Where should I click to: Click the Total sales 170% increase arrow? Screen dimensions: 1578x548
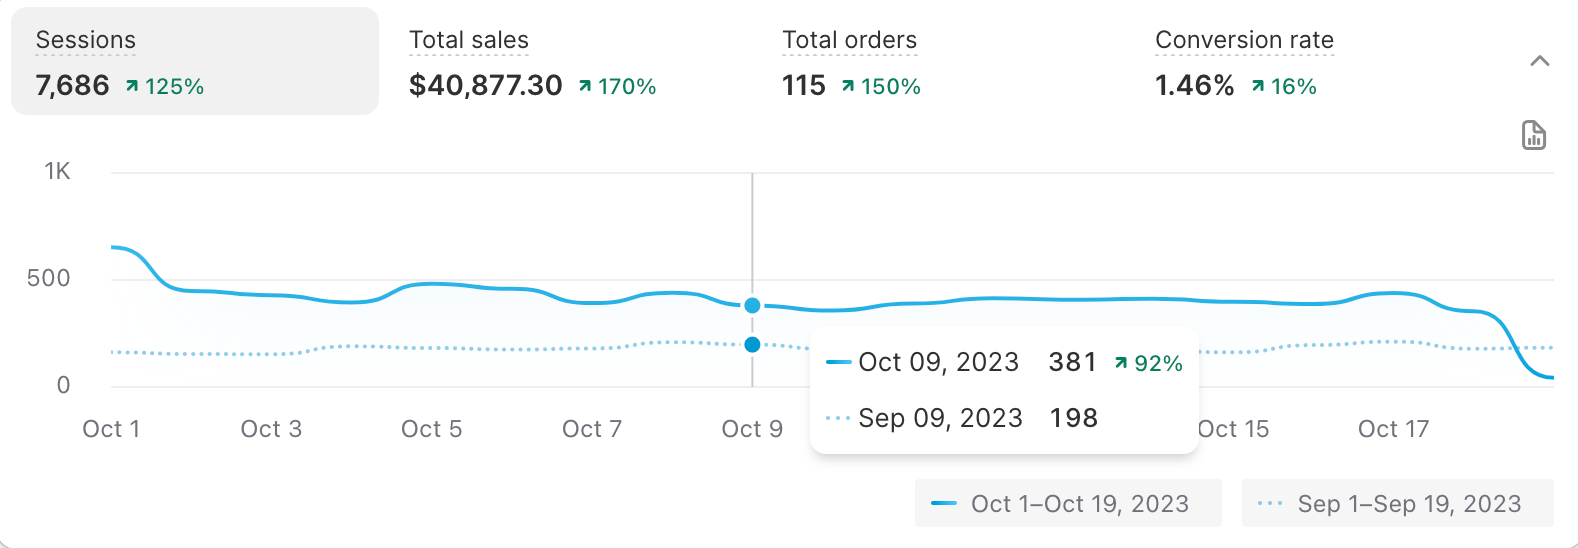pyautogui.click(x=585, y=87)
